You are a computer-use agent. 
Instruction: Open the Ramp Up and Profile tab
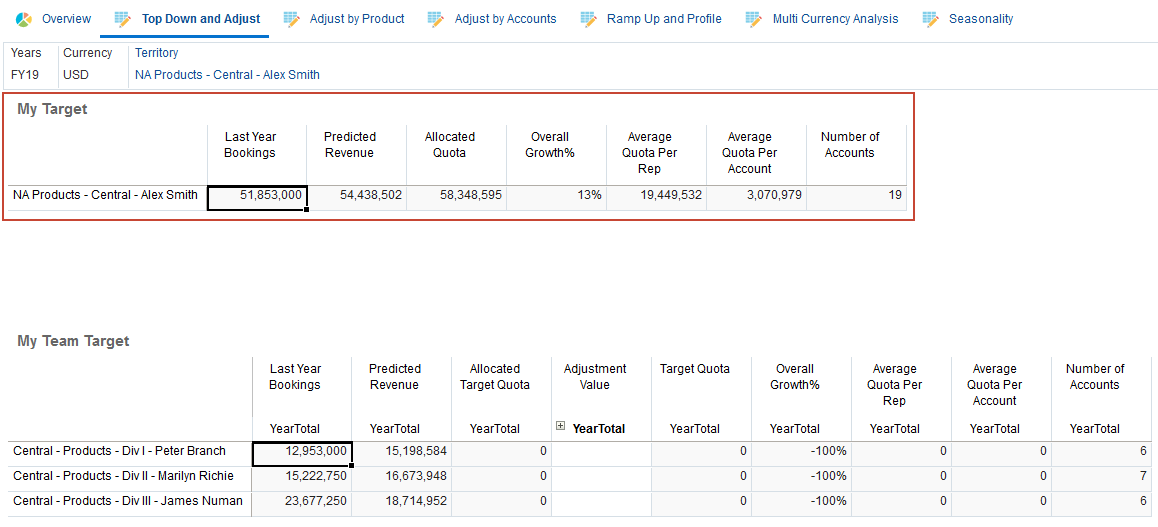coord(664,19)
